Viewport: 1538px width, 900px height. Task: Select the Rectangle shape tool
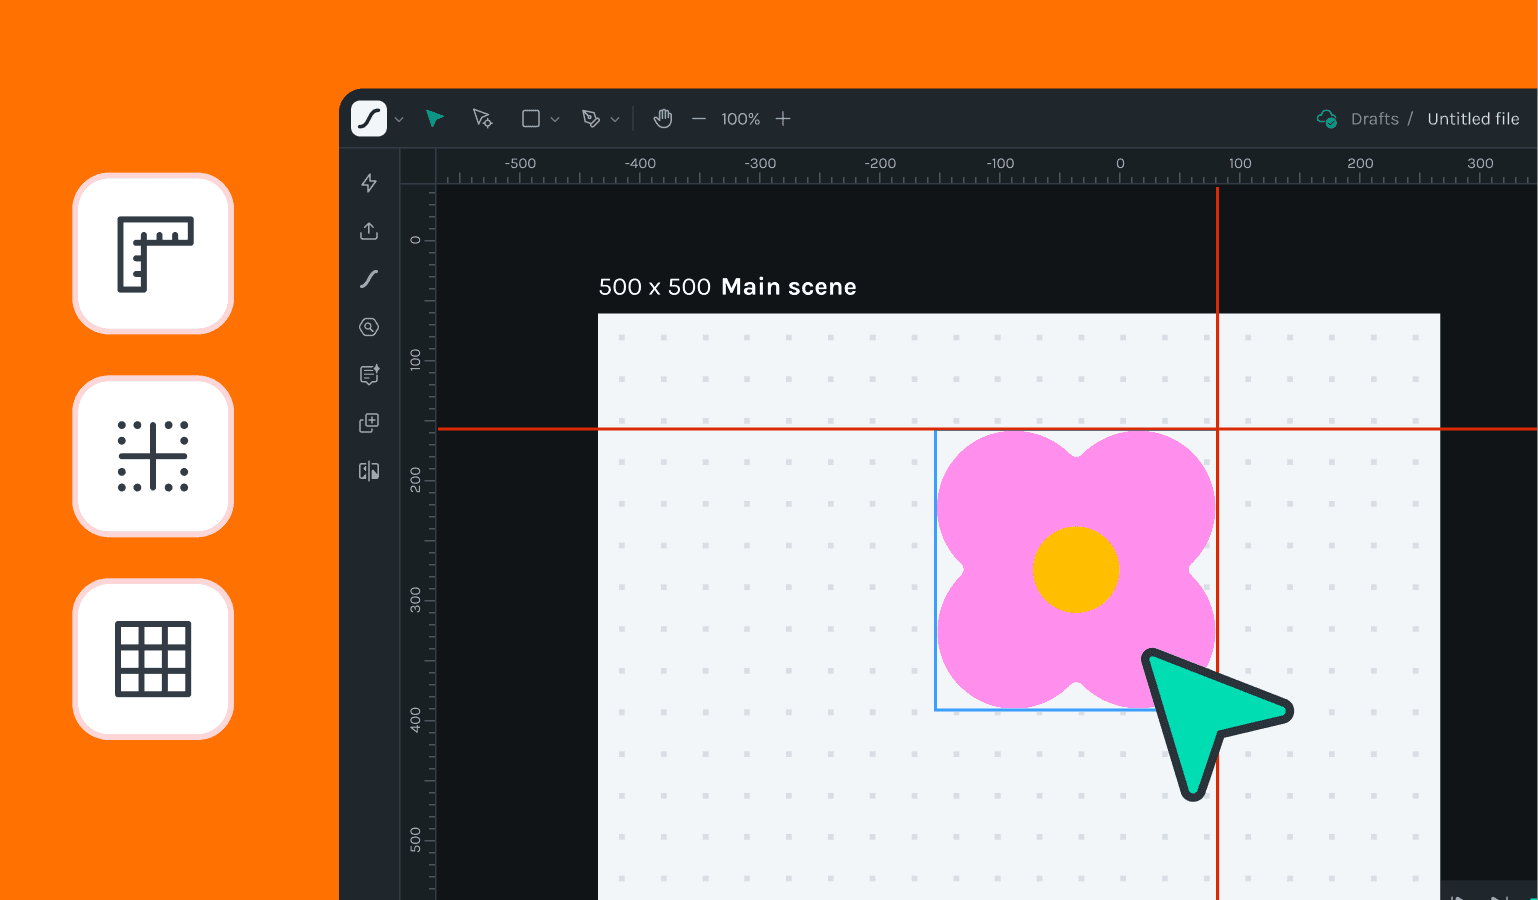pos(531,118)
